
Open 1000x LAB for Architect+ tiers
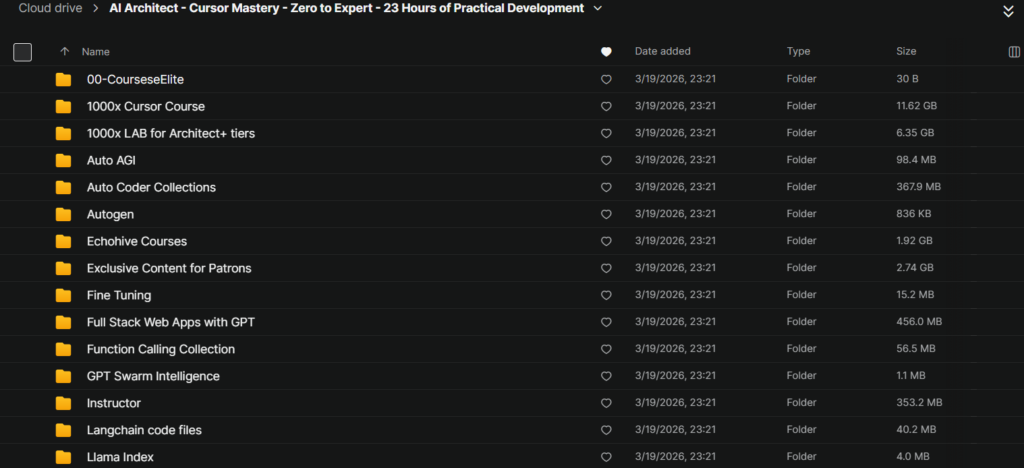tap(171, 133)
